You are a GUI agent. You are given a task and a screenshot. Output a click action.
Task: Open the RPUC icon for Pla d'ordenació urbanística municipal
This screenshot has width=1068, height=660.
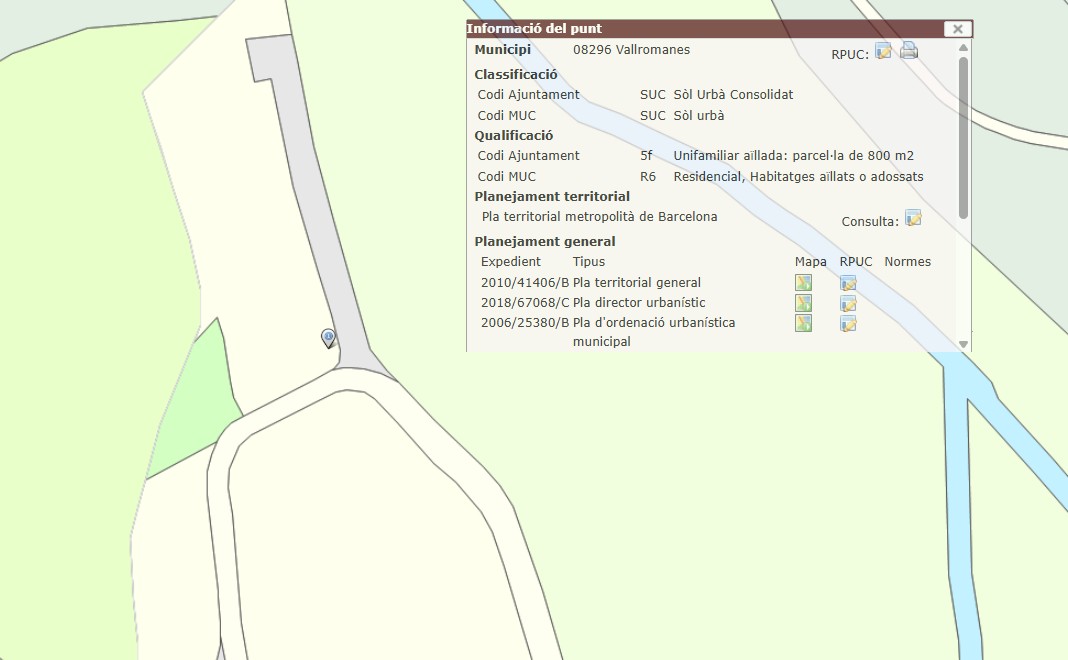click(848, 323)
